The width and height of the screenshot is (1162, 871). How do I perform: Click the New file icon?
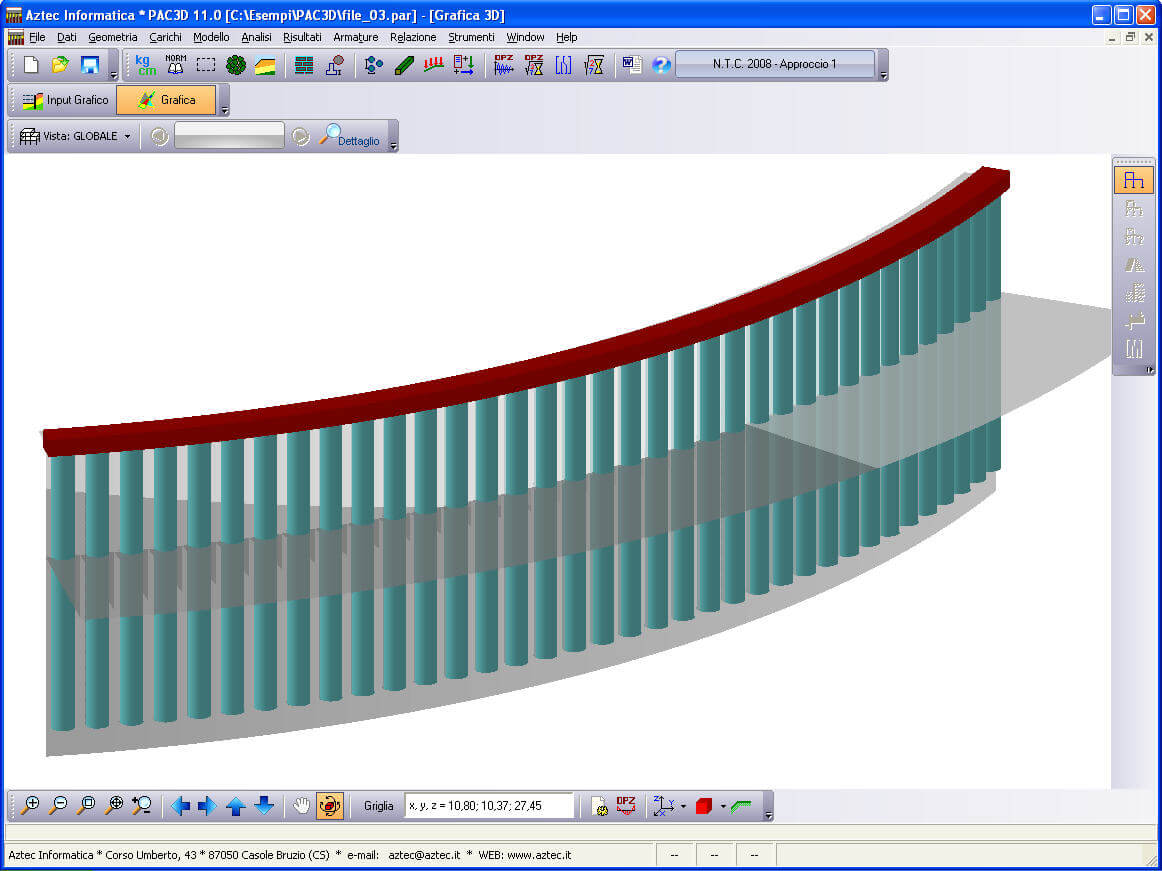click(x=31, y=65)
